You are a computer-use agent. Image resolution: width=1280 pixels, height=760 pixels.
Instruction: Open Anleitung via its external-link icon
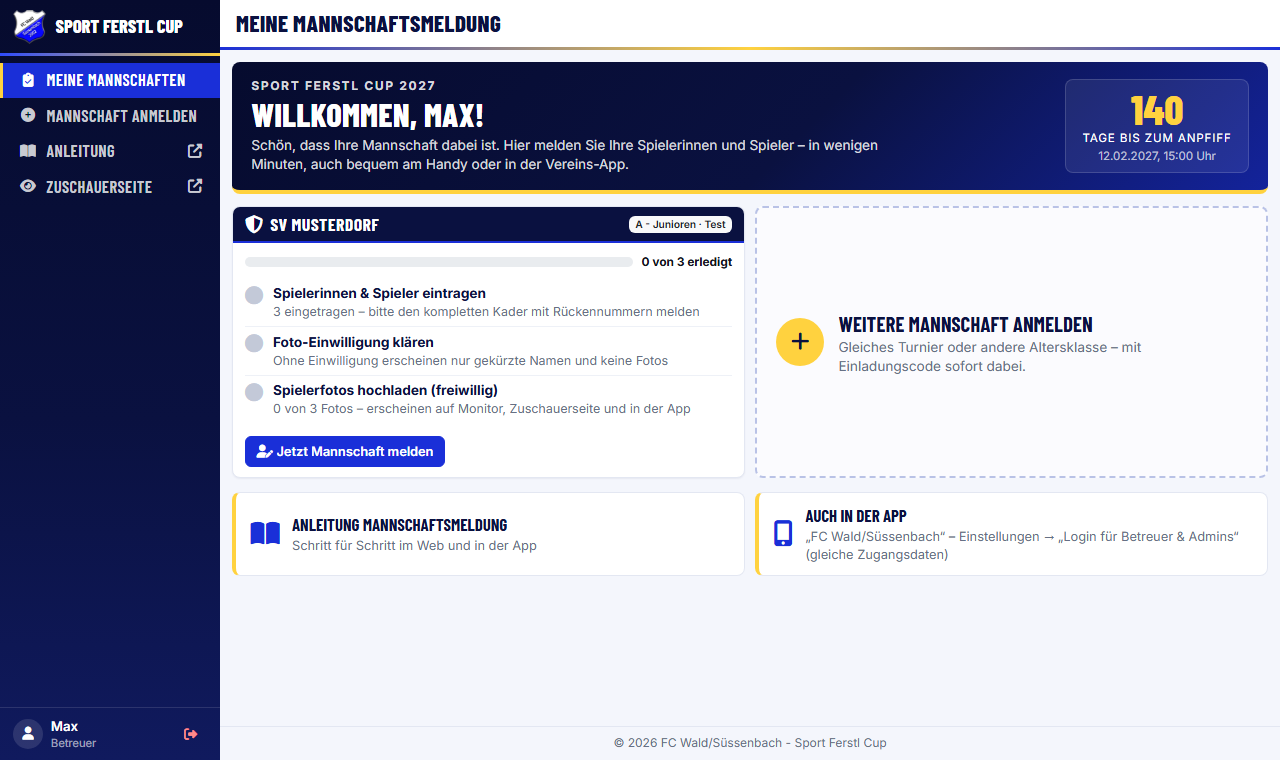[x=195, y=151]
